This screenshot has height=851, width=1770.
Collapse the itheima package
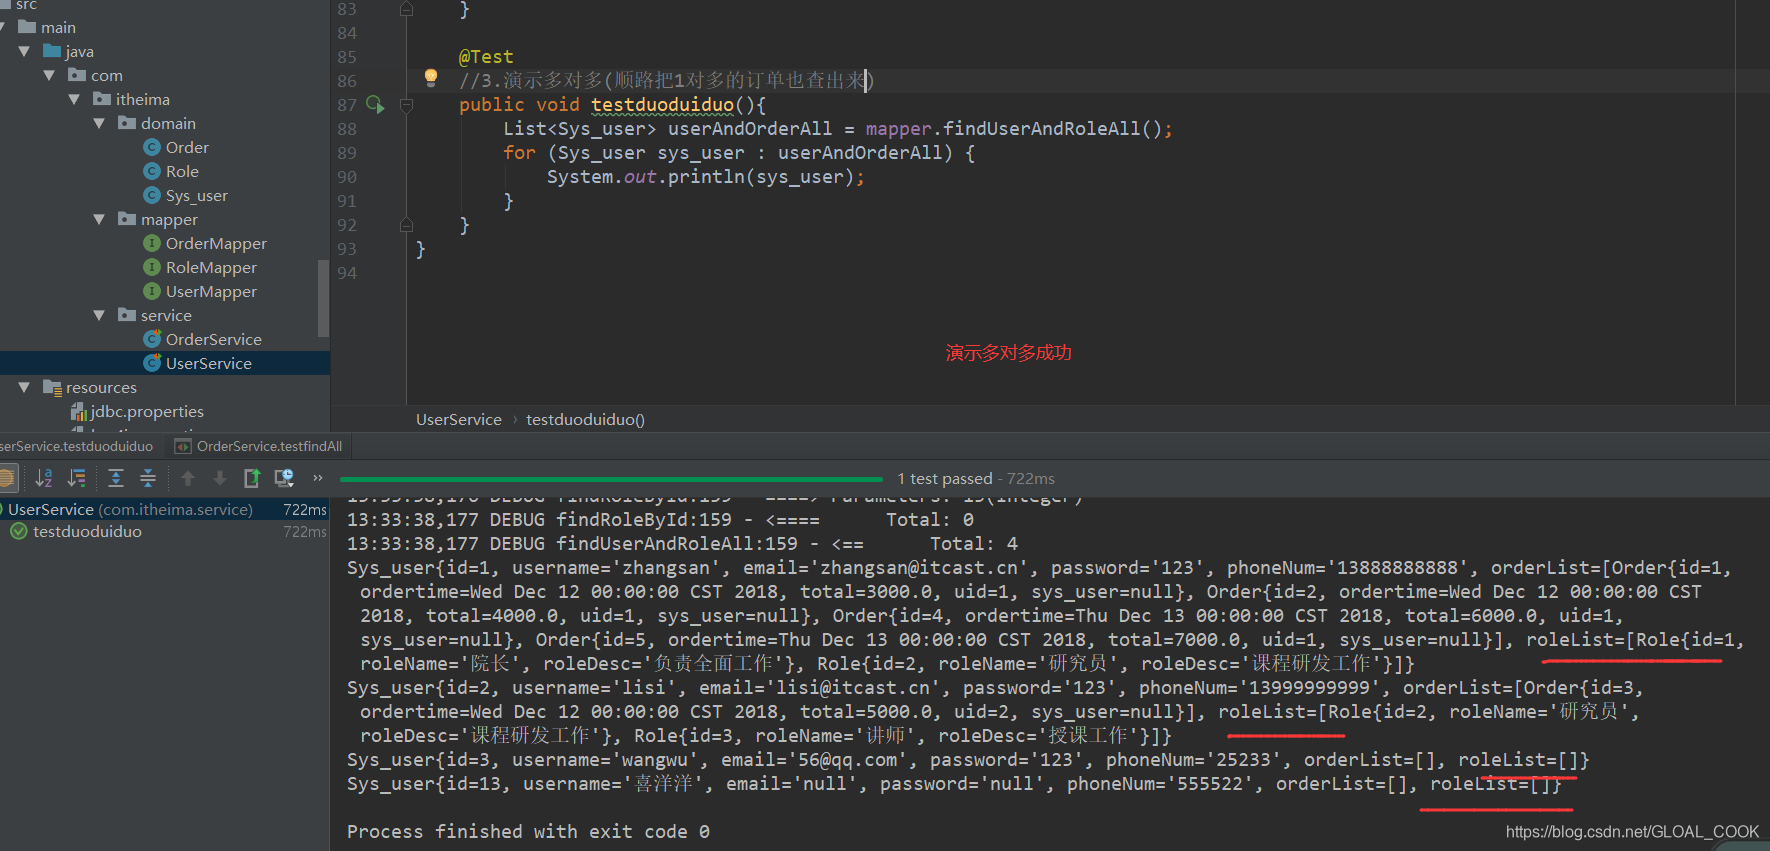tap(74, 99)
